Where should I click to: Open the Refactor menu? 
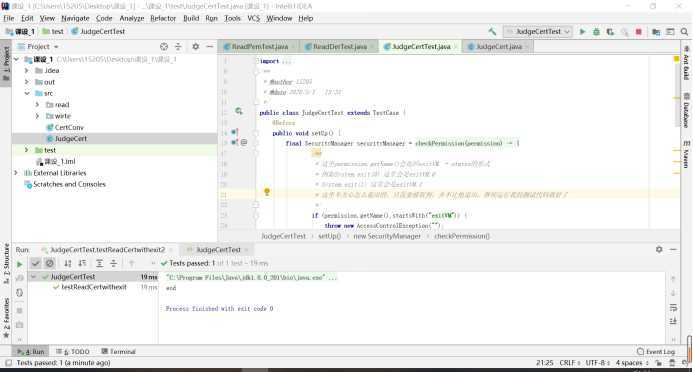pos(163,18)
